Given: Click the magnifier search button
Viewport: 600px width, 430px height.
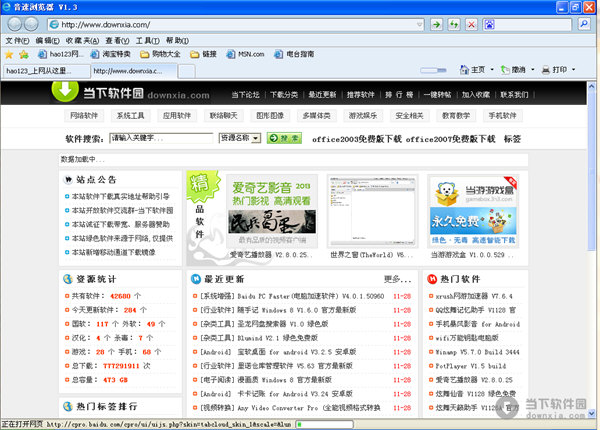Looking at the screenshot, I should 584,24.
